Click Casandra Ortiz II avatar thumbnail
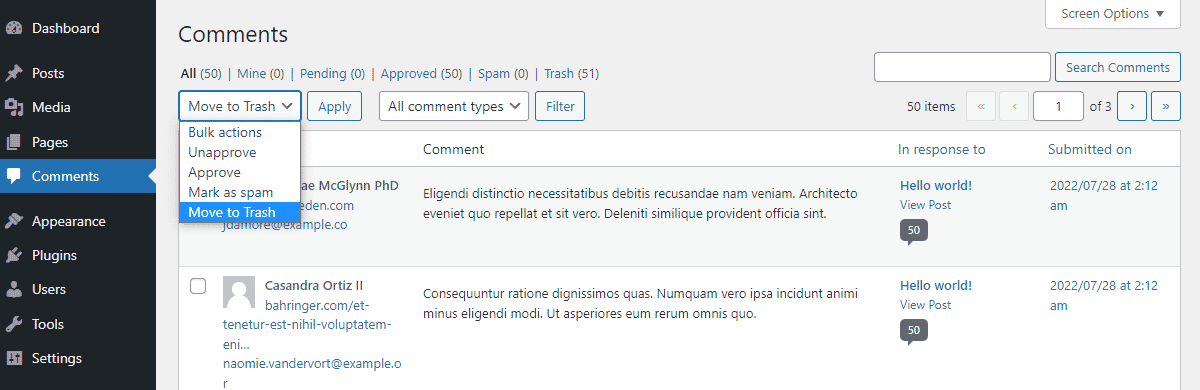 pyautogui.click(x=239, y=293)
